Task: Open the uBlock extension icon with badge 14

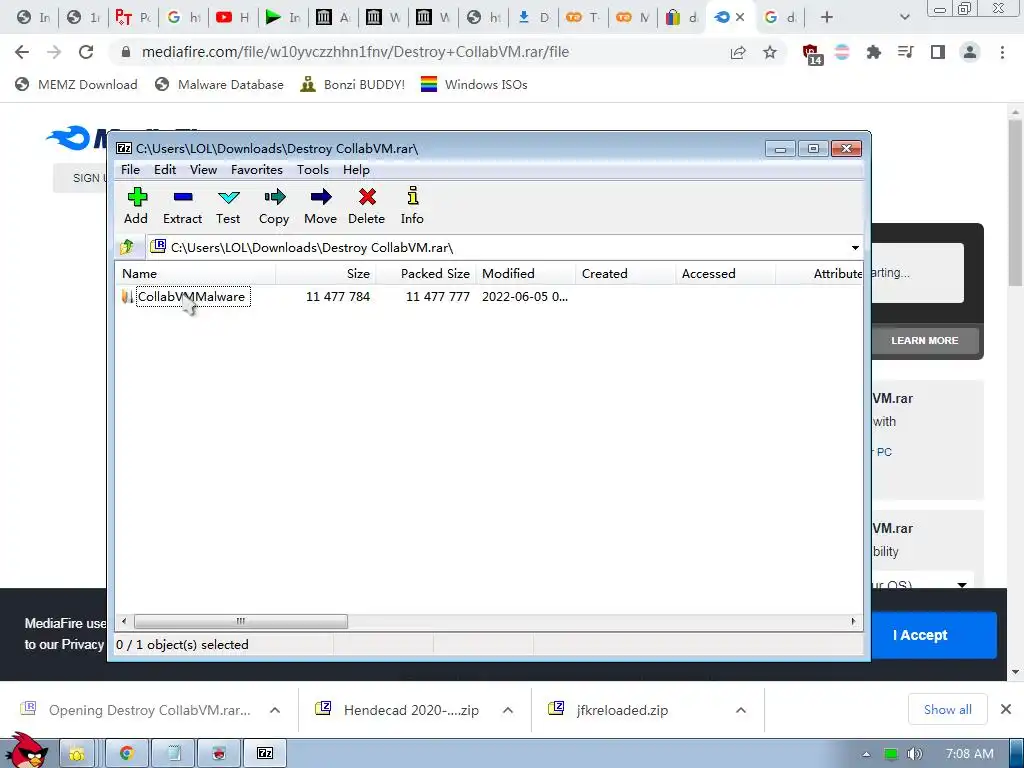Action: tap(811, 54)
